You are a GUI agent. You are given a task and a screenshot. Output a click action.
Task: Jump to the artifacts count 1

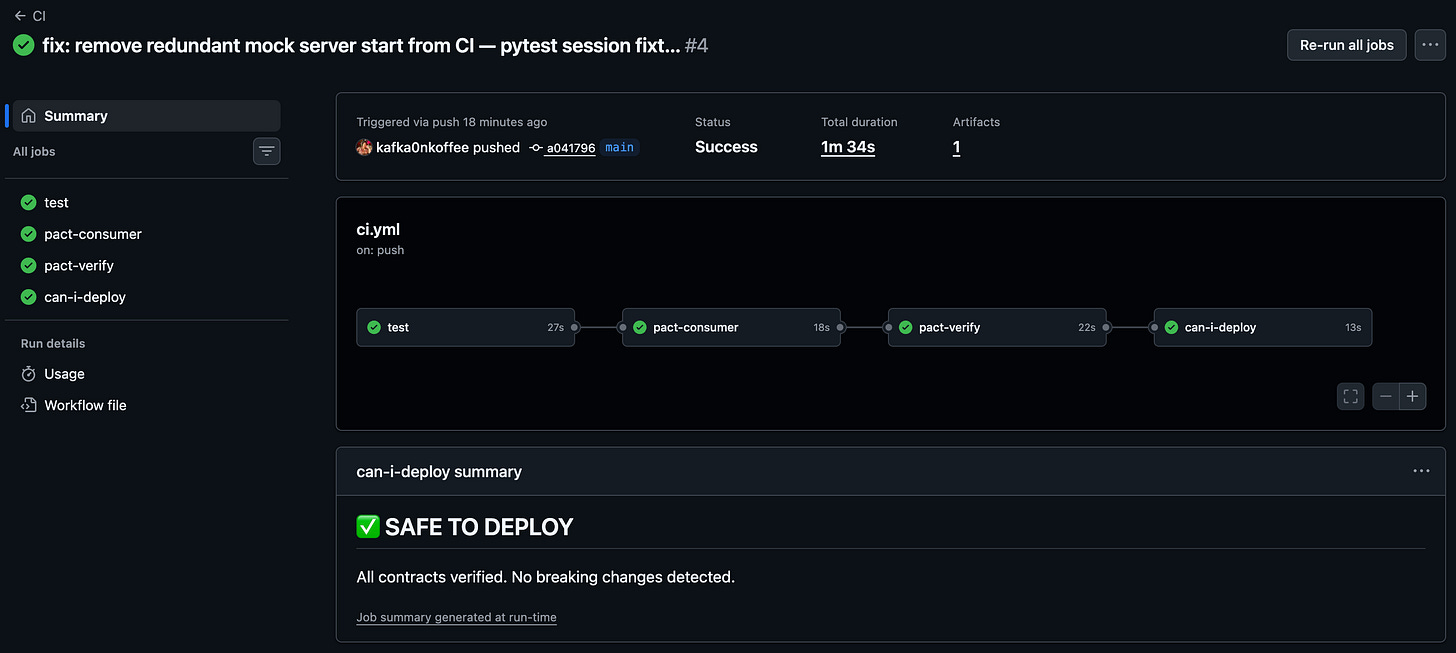pos(957,147)
